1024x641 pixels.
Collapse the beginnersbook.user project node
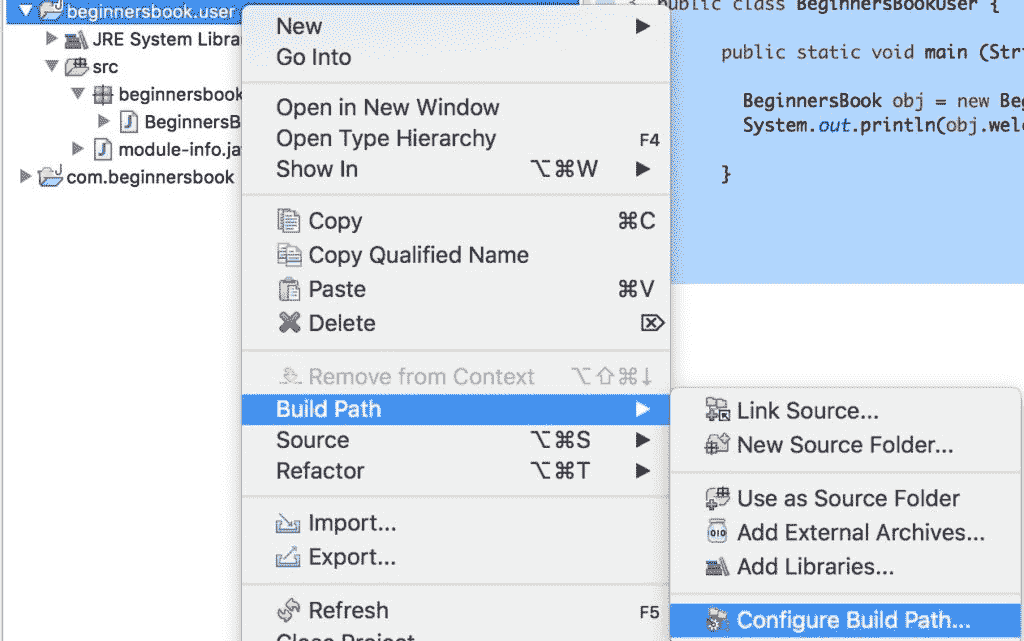(26, 12)
